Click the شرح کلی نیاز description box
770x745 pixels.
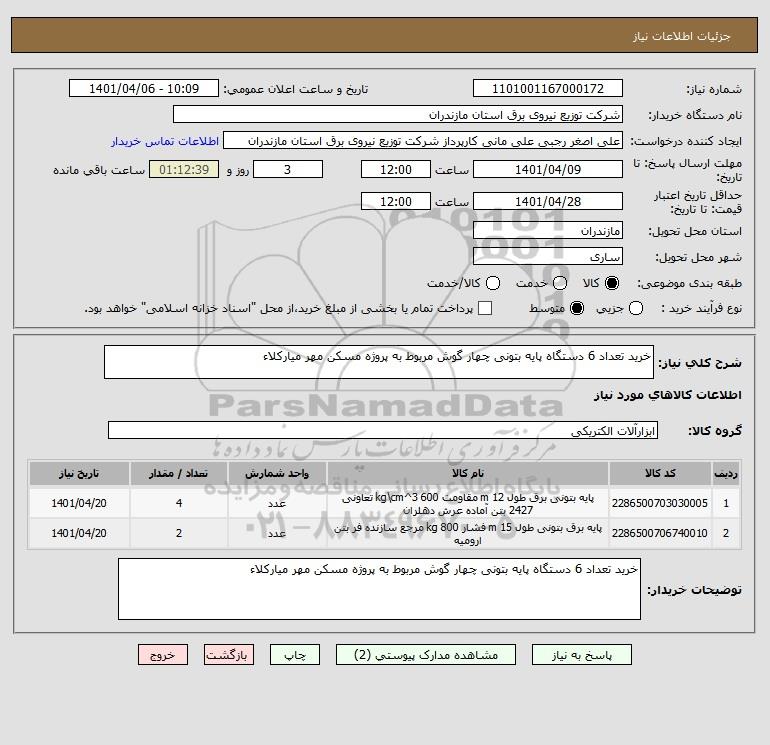click(379, 362)
